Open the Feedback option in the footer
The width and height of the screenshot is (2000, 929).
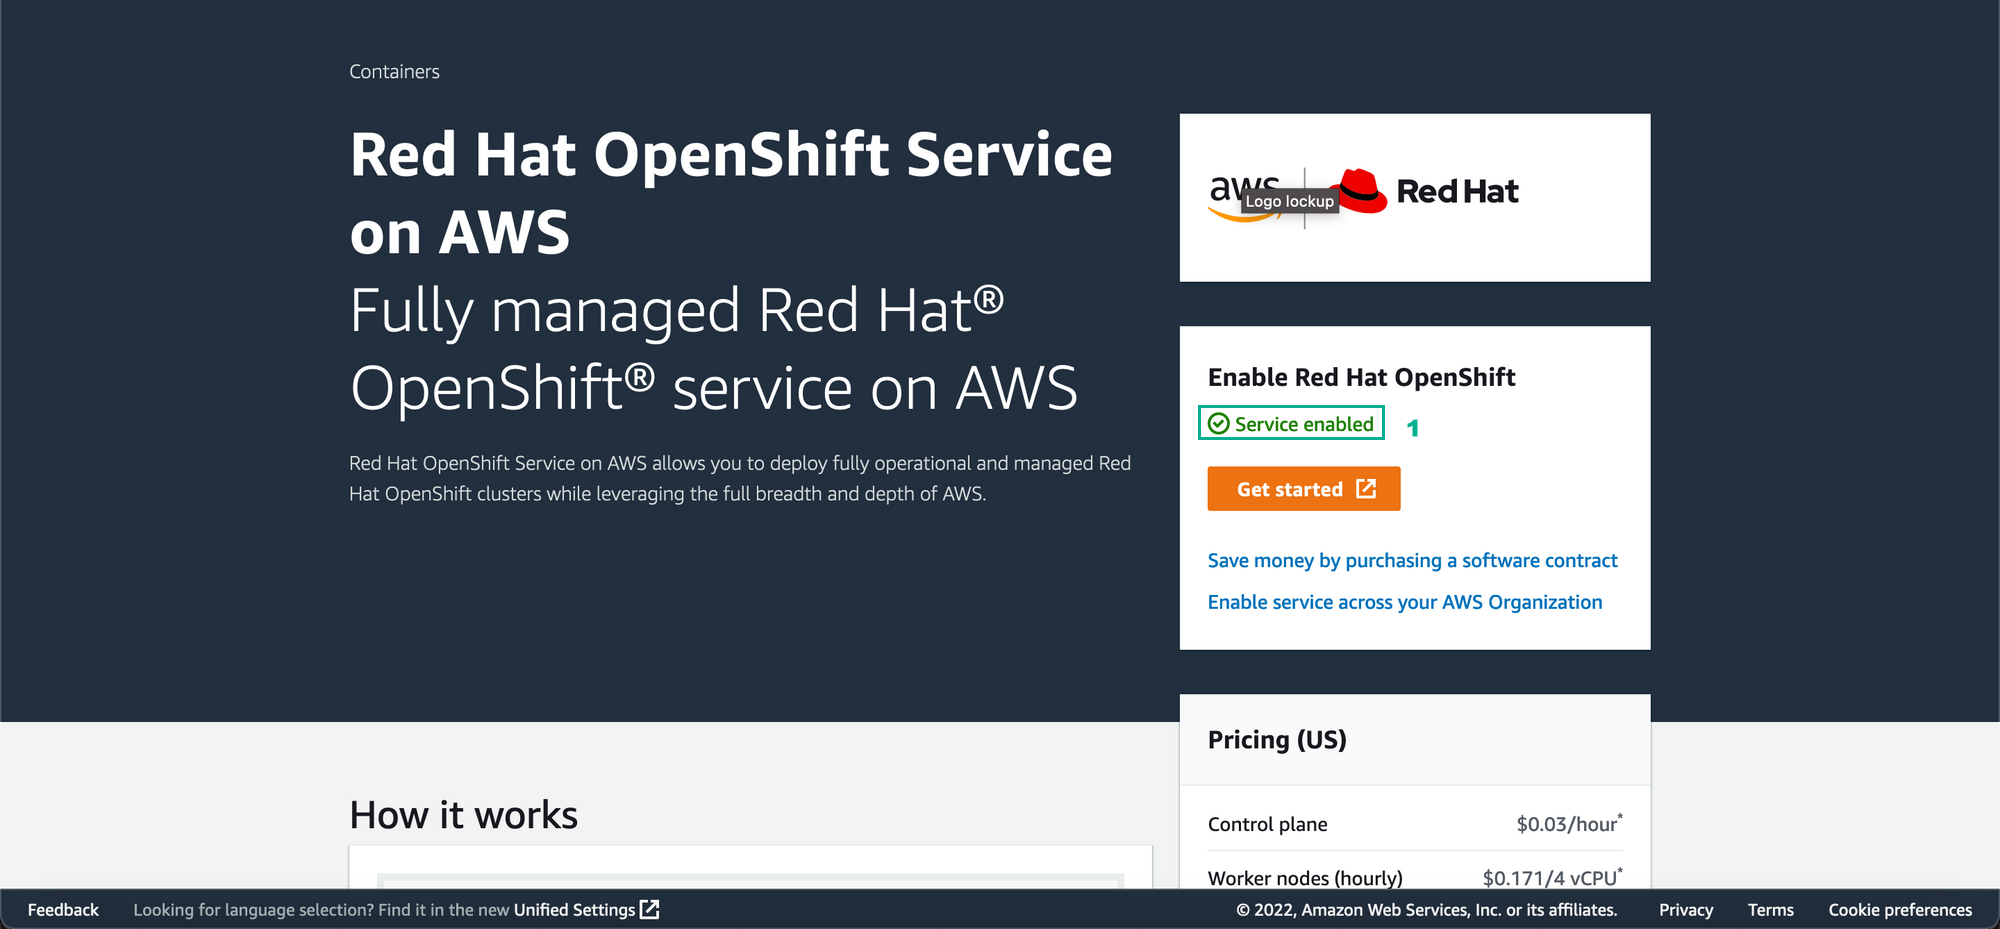click(63, 910)
